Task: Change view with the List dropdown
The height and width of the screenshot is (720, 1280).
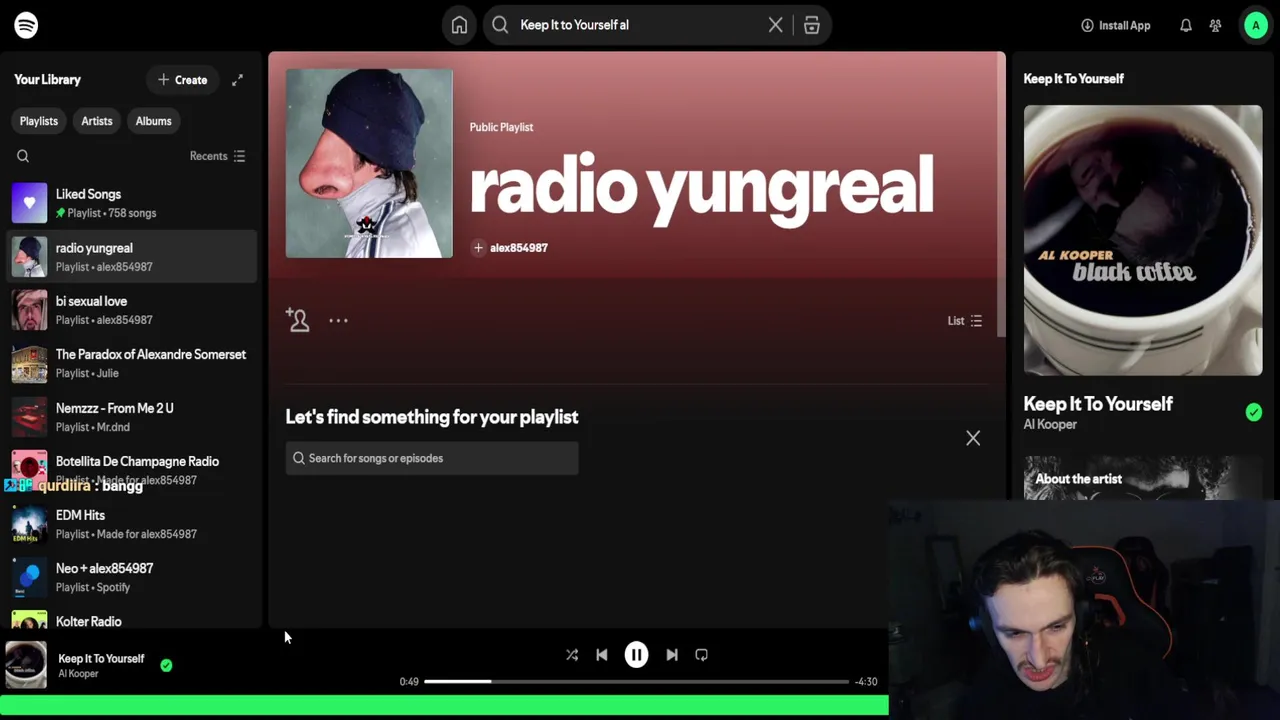Action: 965,321
